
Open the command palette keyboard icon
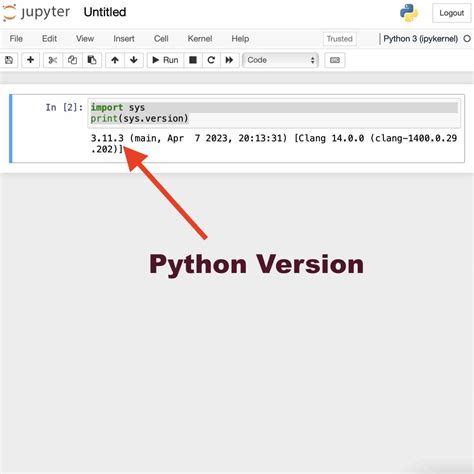[x=335, y=60]
